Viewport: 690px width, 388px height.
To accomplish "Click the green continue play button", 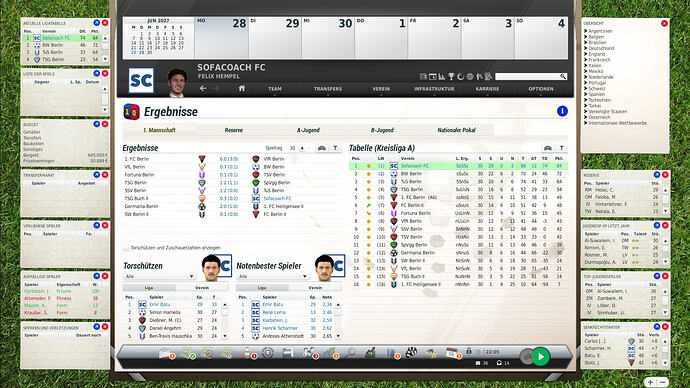I will (540, 356).
